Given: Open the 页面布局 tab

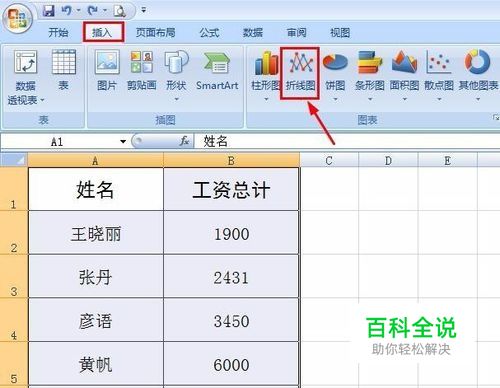Looking at the screenshot, I should click(156, 32).
